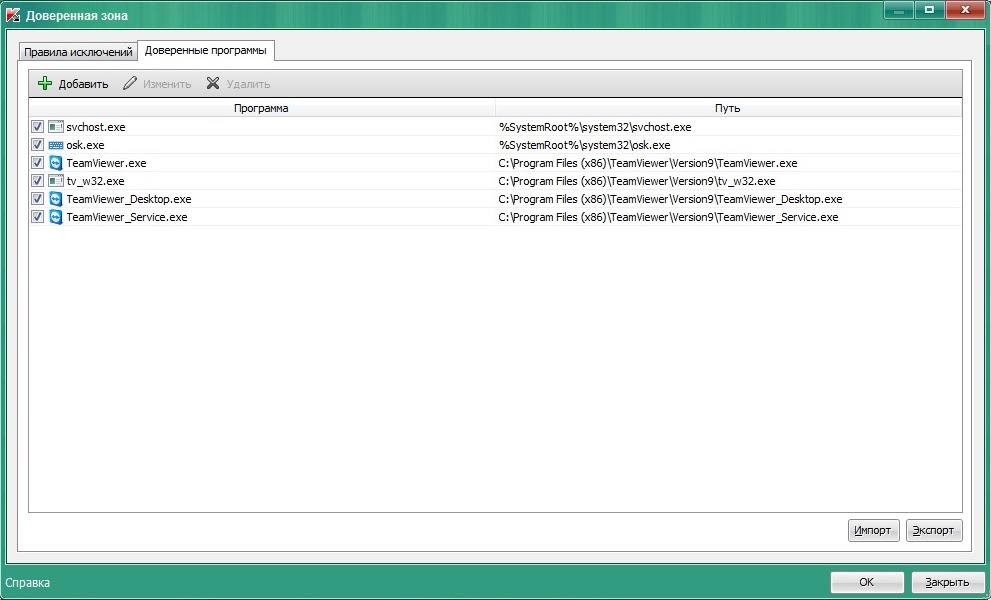
Task: Click the TeamViewer_Desktop.exe icon
Action: point(56,199)
